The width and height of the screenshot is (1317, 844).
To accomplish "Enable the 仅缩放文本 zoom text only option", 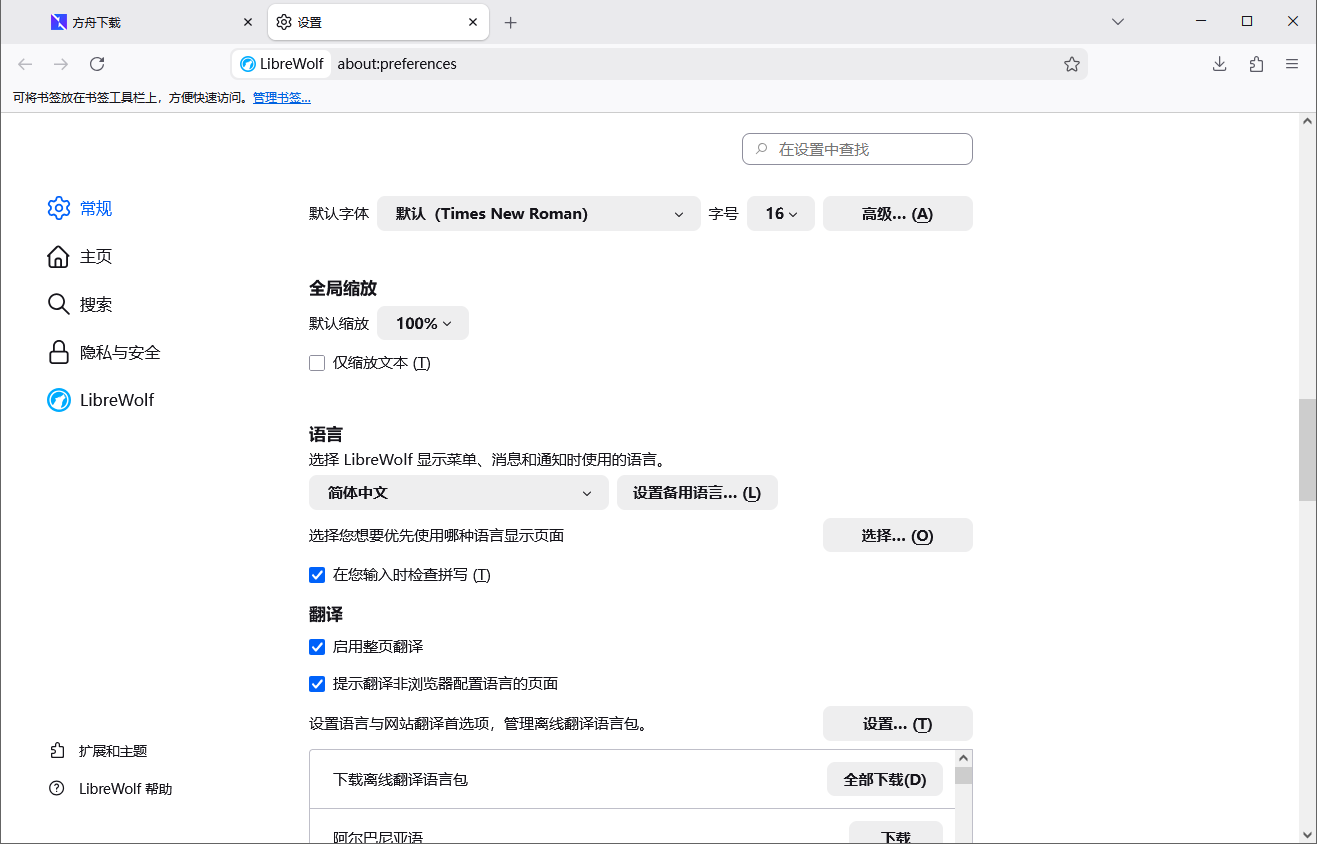I will click(317, 362).
